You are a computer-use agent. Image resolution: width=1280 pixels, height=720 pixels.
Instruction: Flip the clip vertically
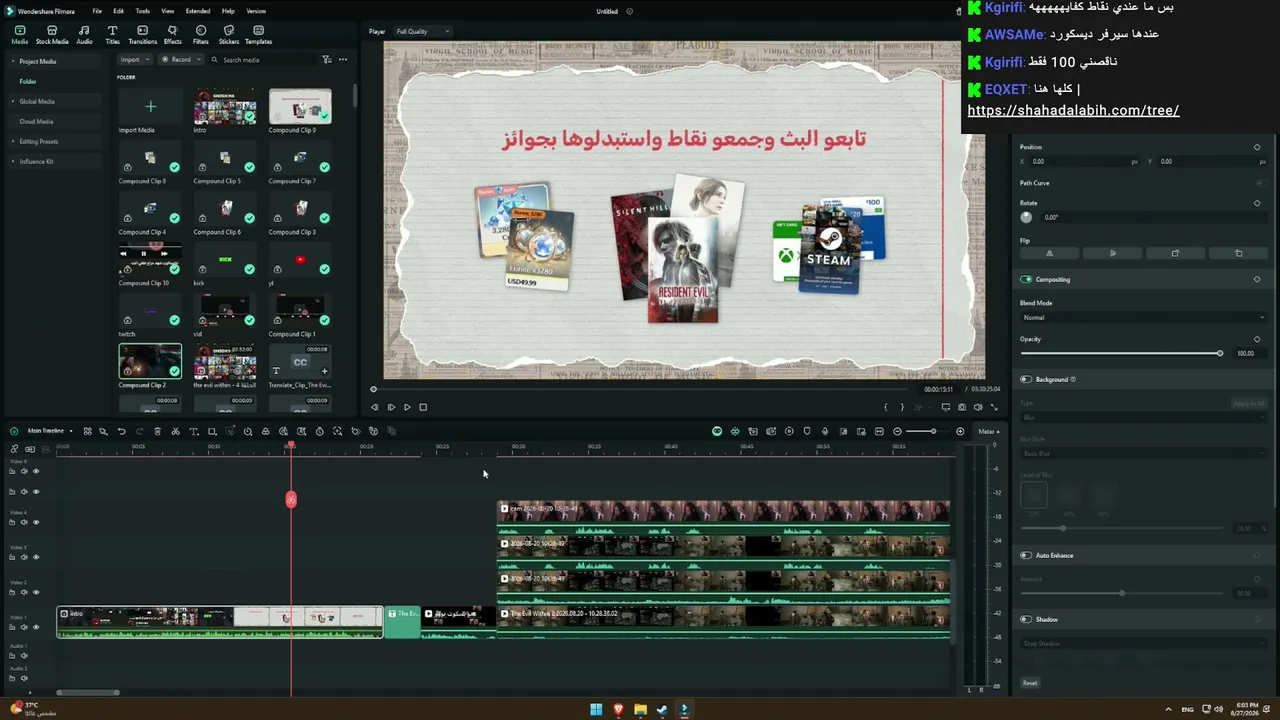(x=1113, y=254)
